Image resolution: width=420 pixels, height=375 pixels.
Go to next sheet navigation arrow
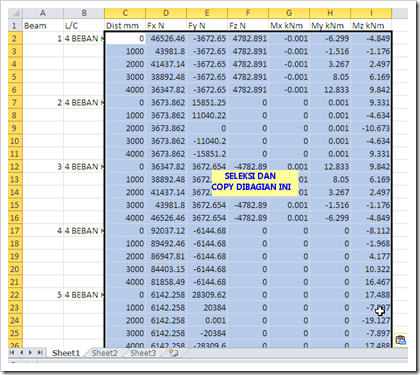(x=30, y=353)
